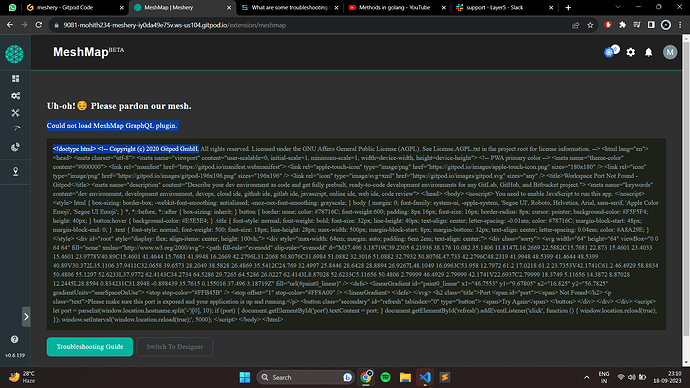Open Spotify from the Windows taskbar
Screen dimensions: 690x388
coord(385,377)
